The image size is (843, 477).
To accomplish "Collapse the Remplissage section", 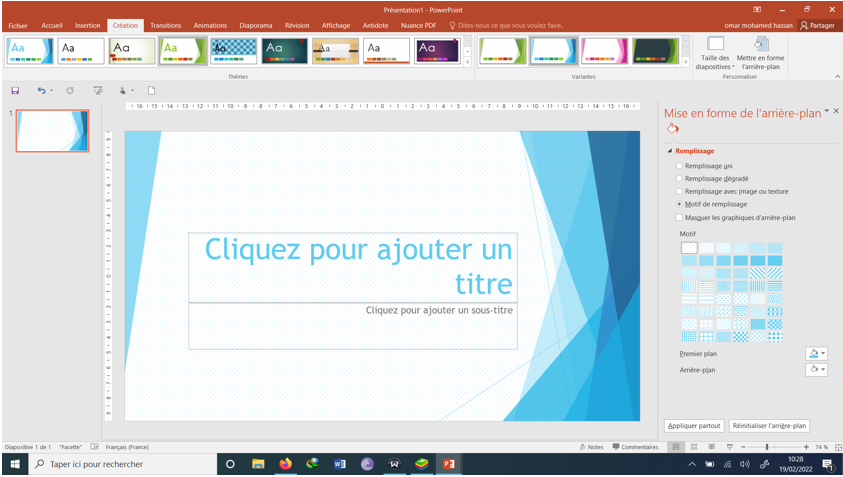I will [671, 151].
